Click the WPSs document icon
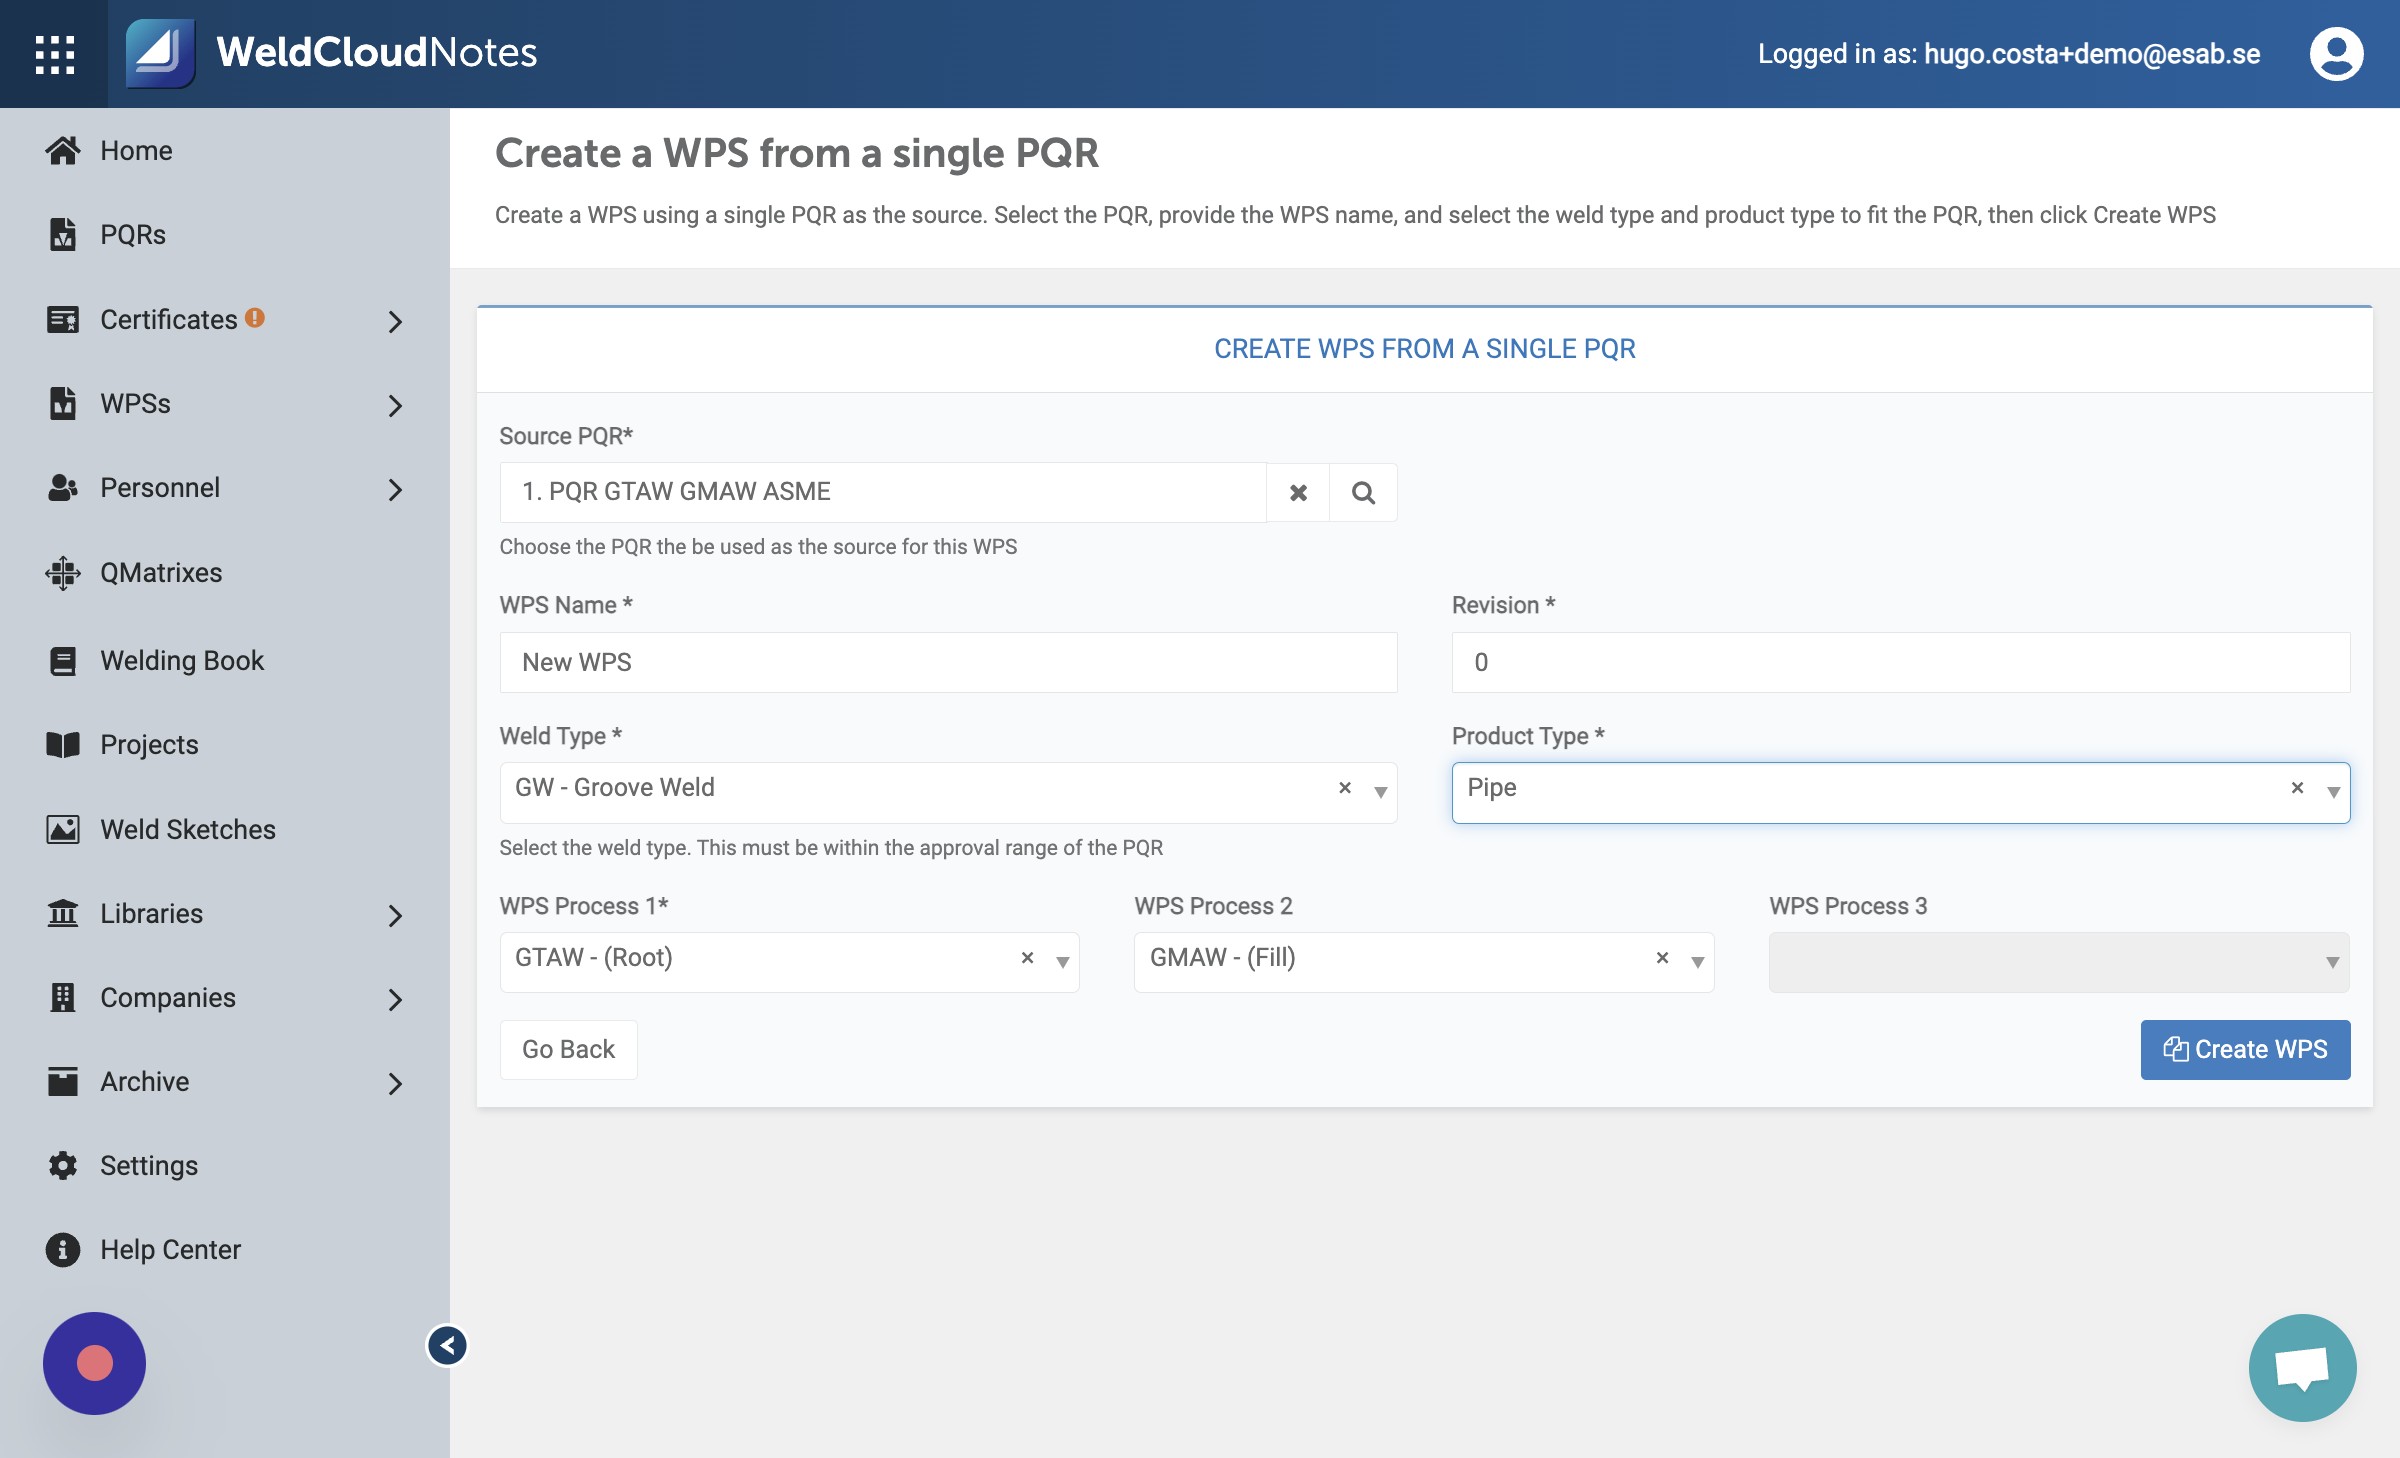 tap(63, 403)
